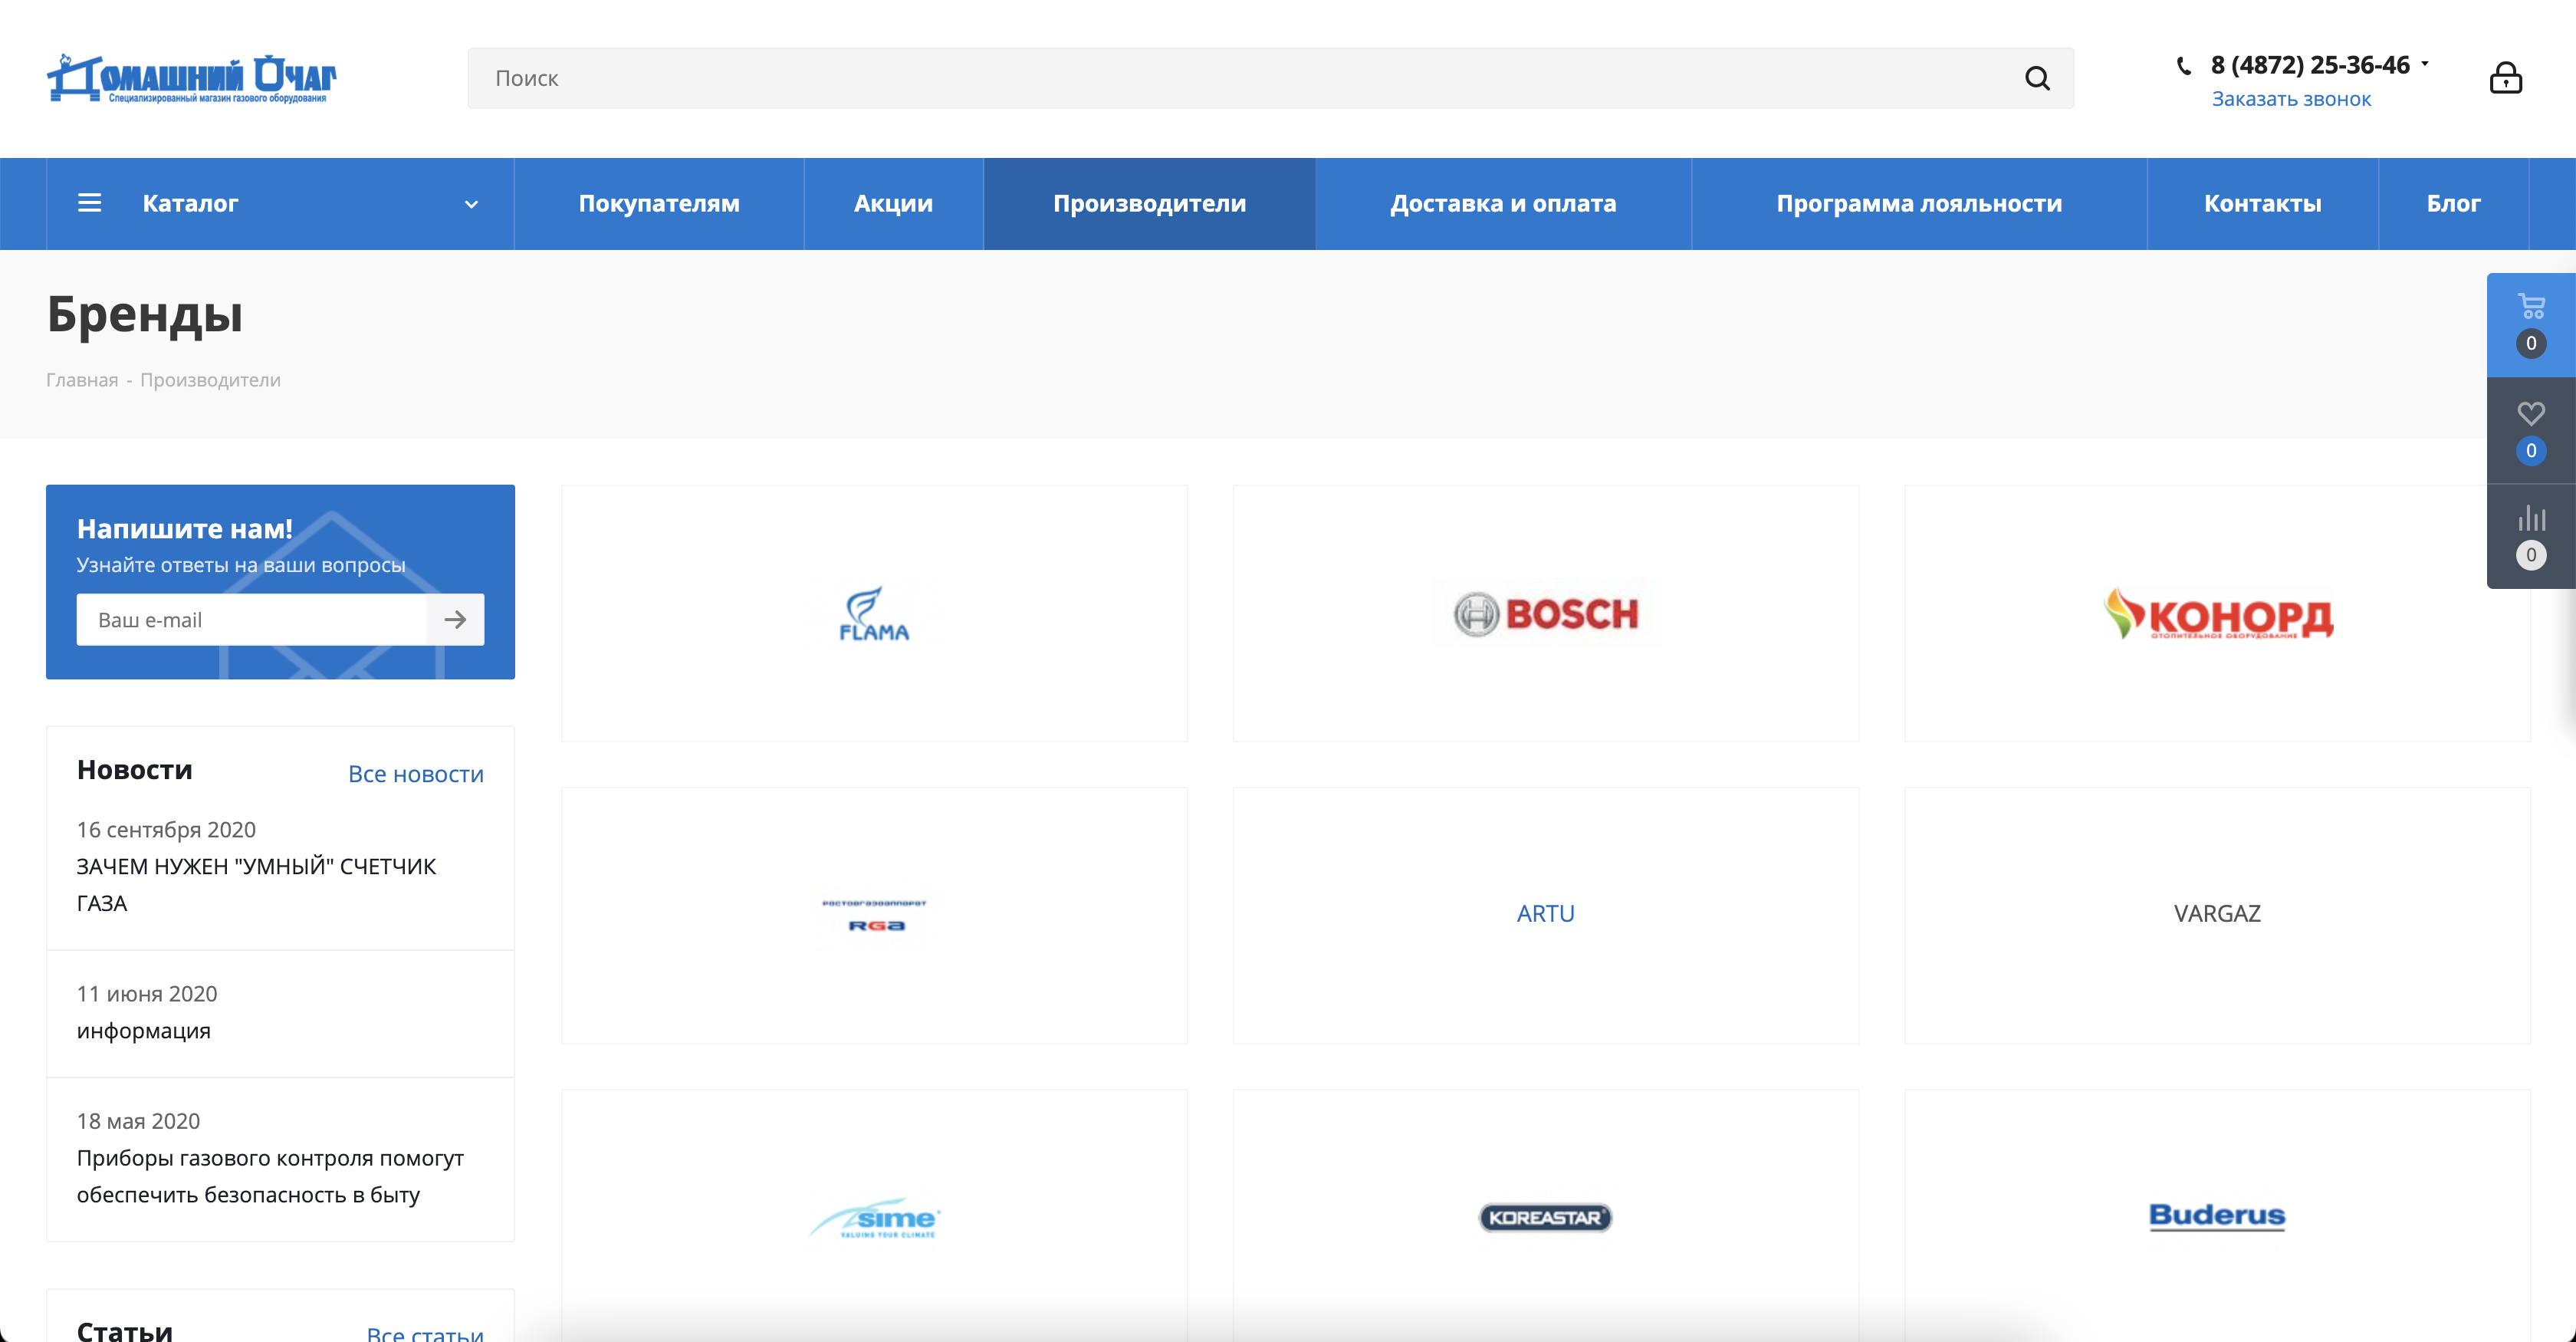
Task: Click the search magnifier icon
Action: [x=2037, y=78]
